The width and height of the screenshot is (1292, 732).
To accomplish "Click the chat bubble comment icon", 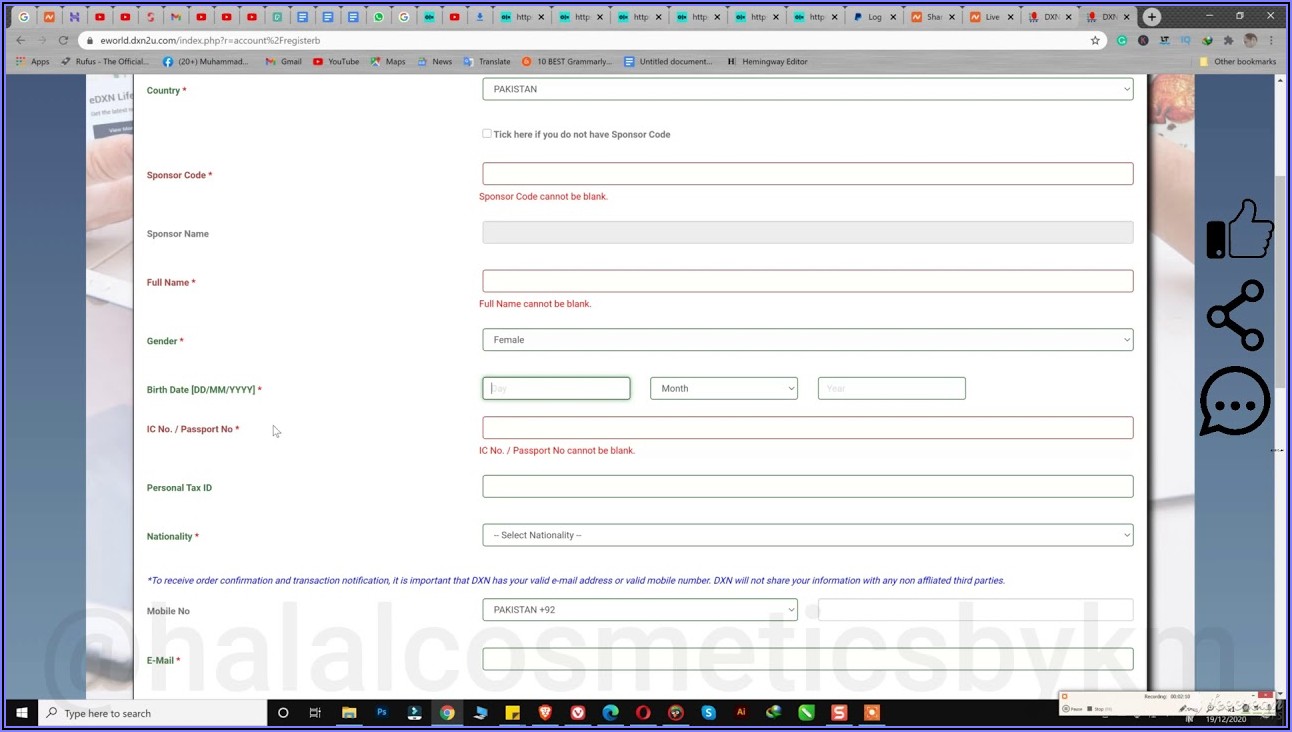I will coord(1235,401).
